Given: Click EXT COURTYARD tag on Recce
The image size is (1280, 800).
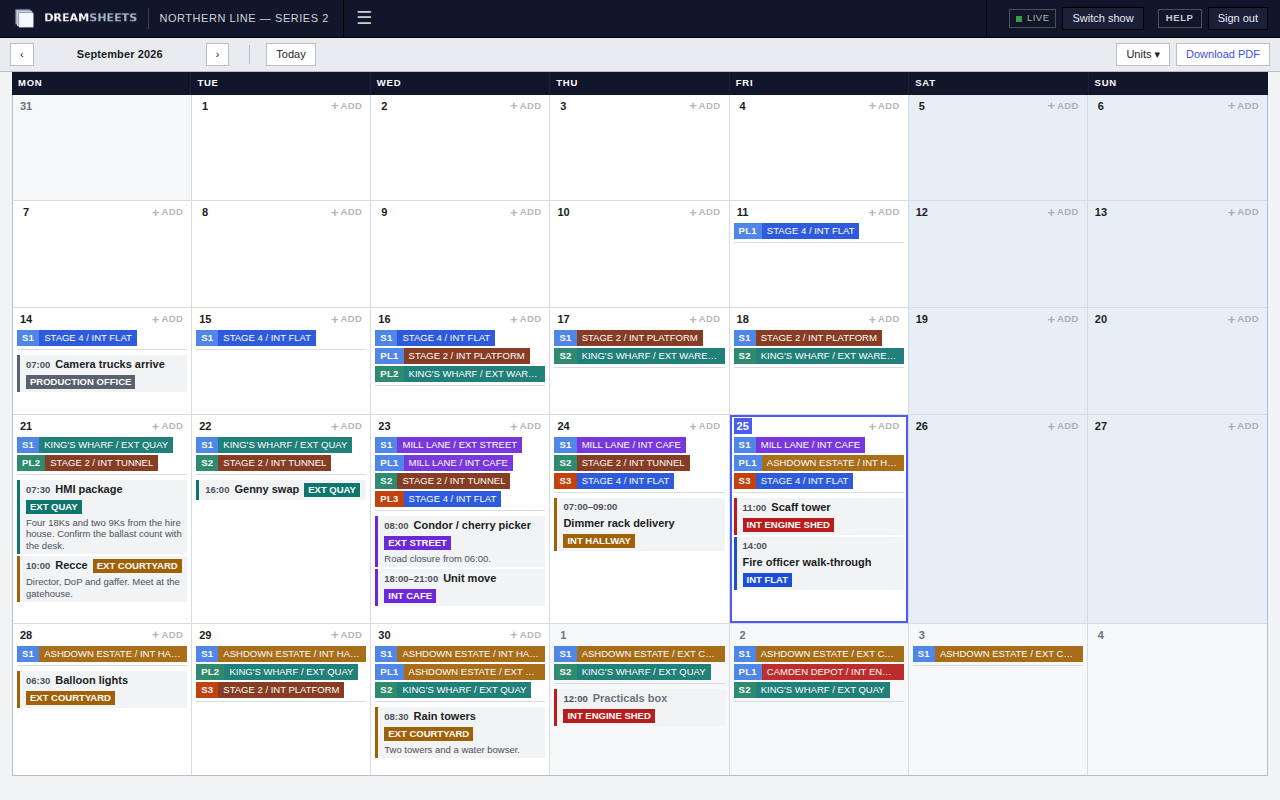Looking at the screenshot, I should coord(137,566).
